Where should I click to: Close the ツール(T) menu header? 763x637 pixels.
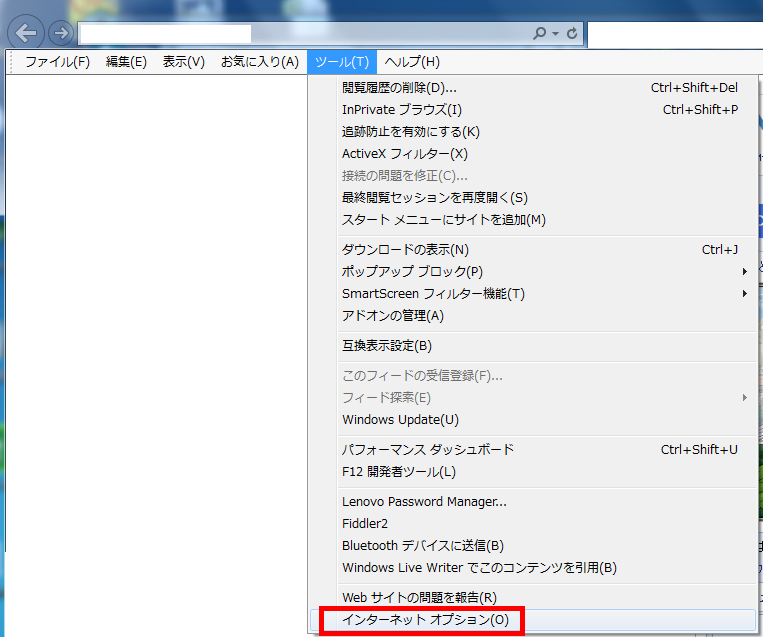(342, 62)
